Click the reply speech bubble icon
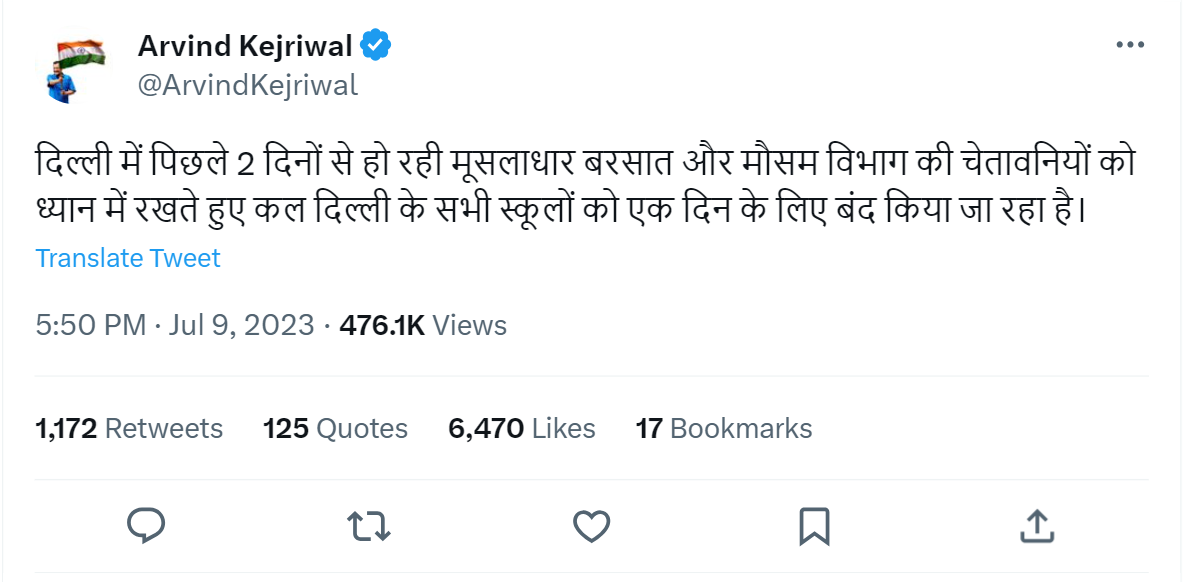 coord(146,524)
